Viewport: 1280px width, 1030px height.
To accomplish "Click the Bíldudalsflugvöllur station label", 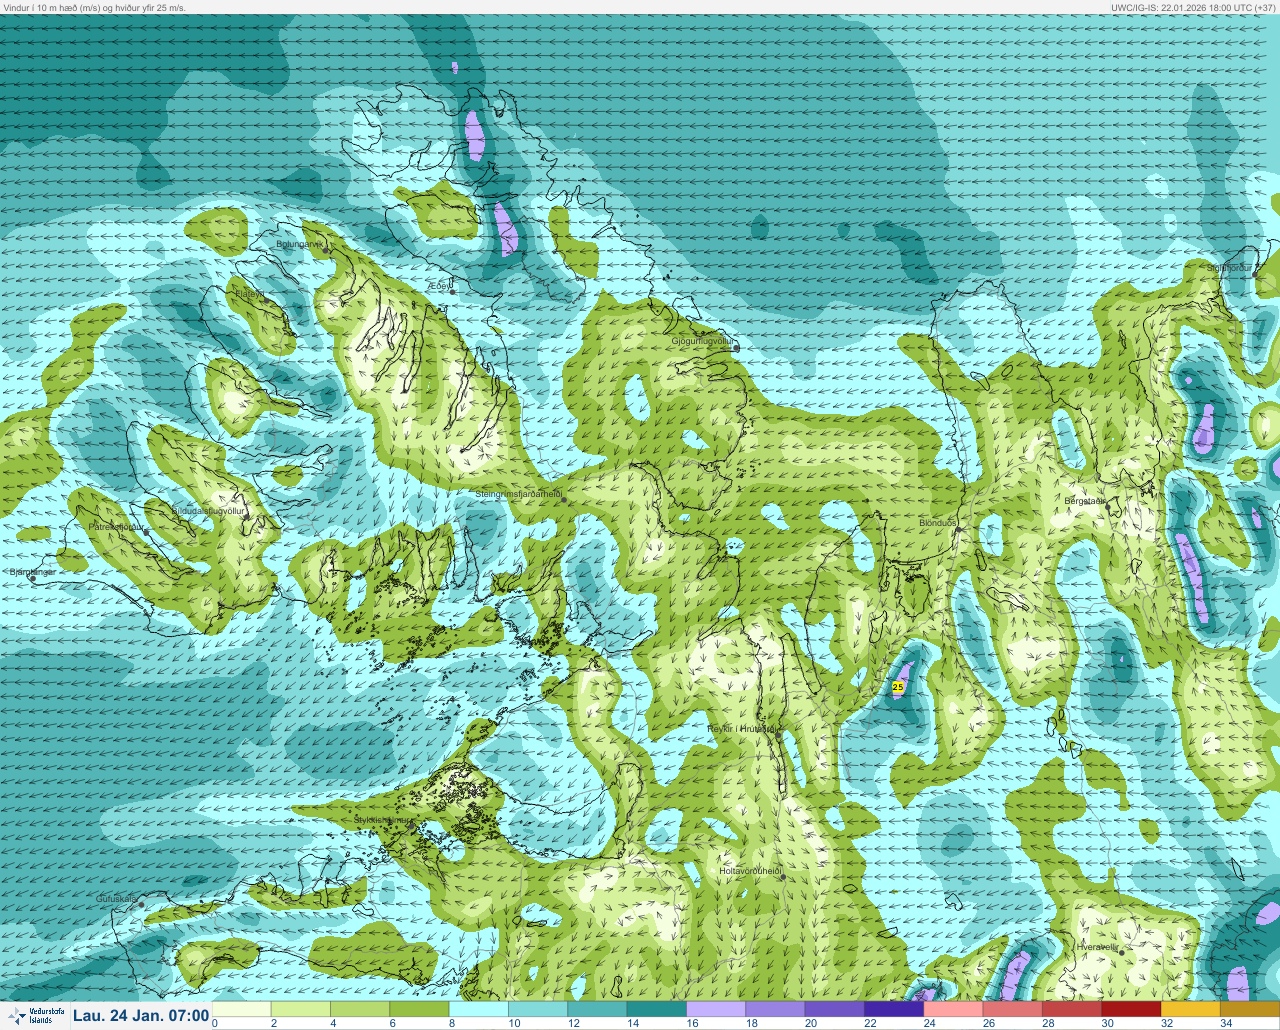I will [209, 511].
